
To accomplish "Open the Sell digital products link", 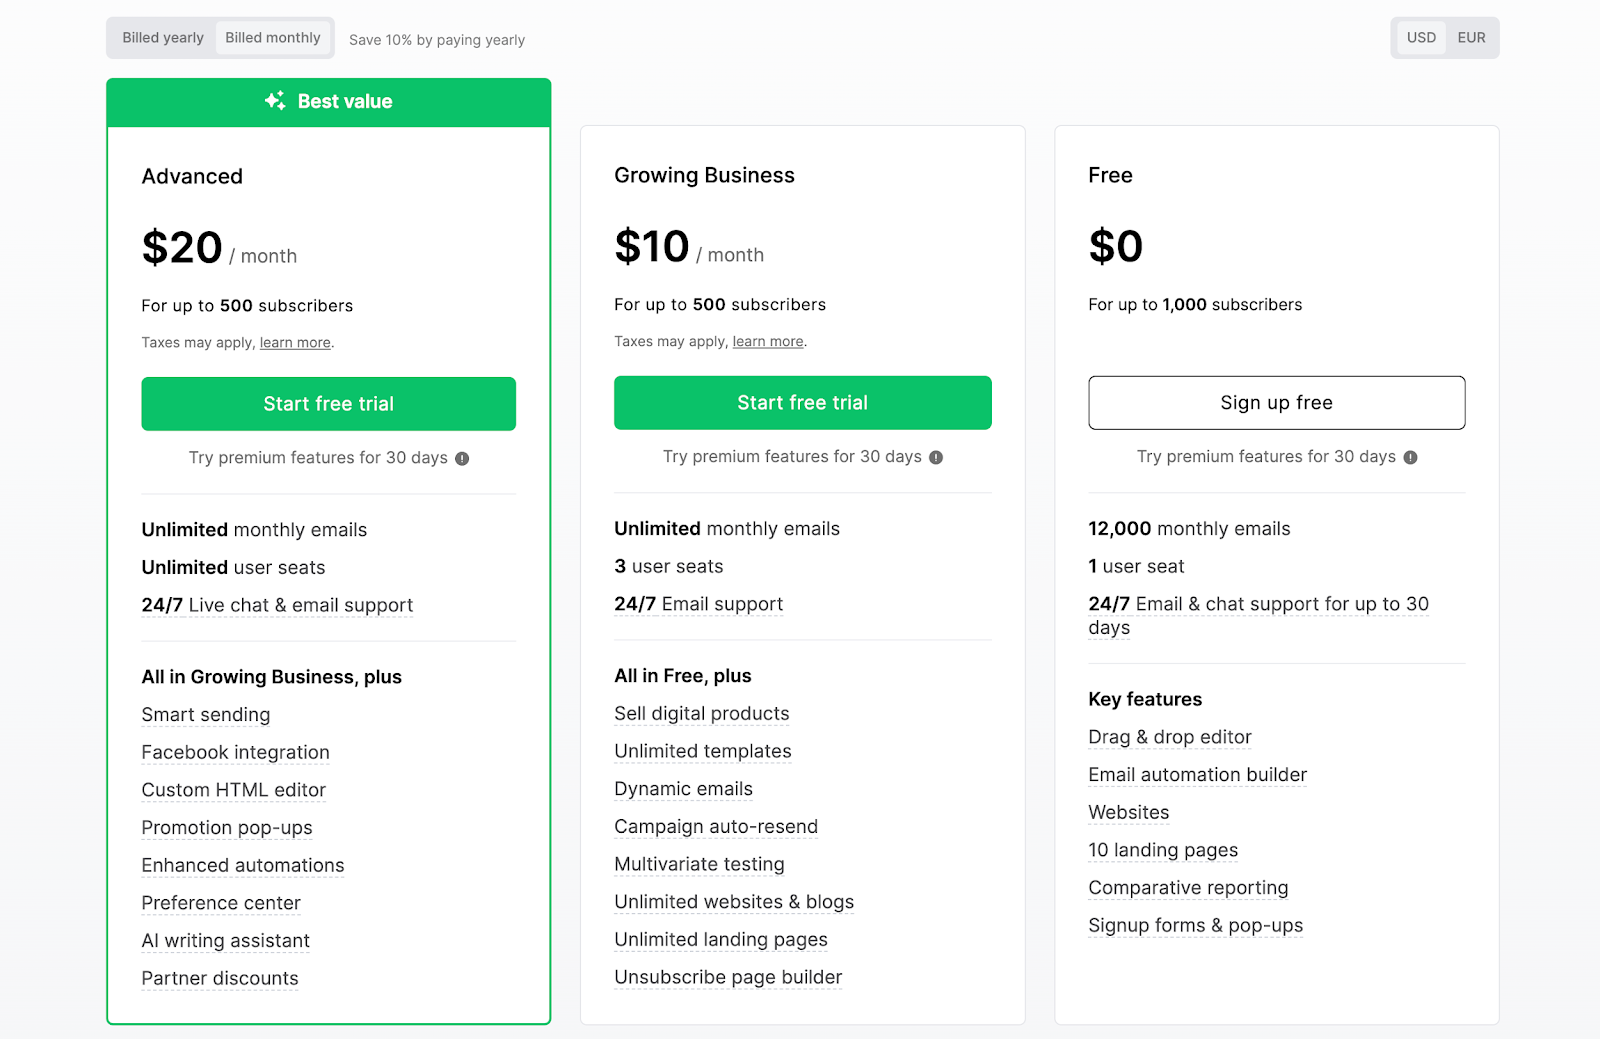I will (701, 713).
